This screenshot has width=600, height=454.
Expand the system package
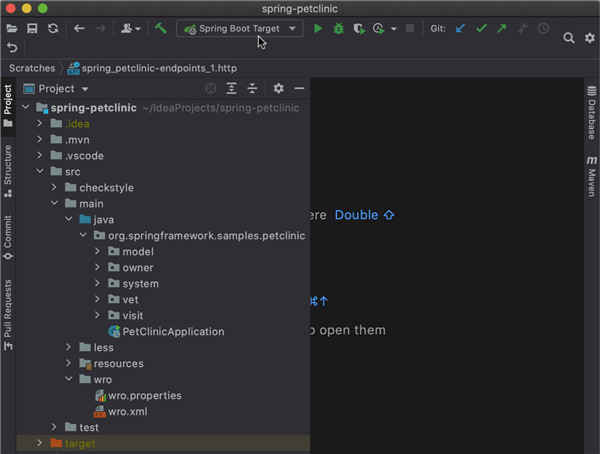(97, 283)
